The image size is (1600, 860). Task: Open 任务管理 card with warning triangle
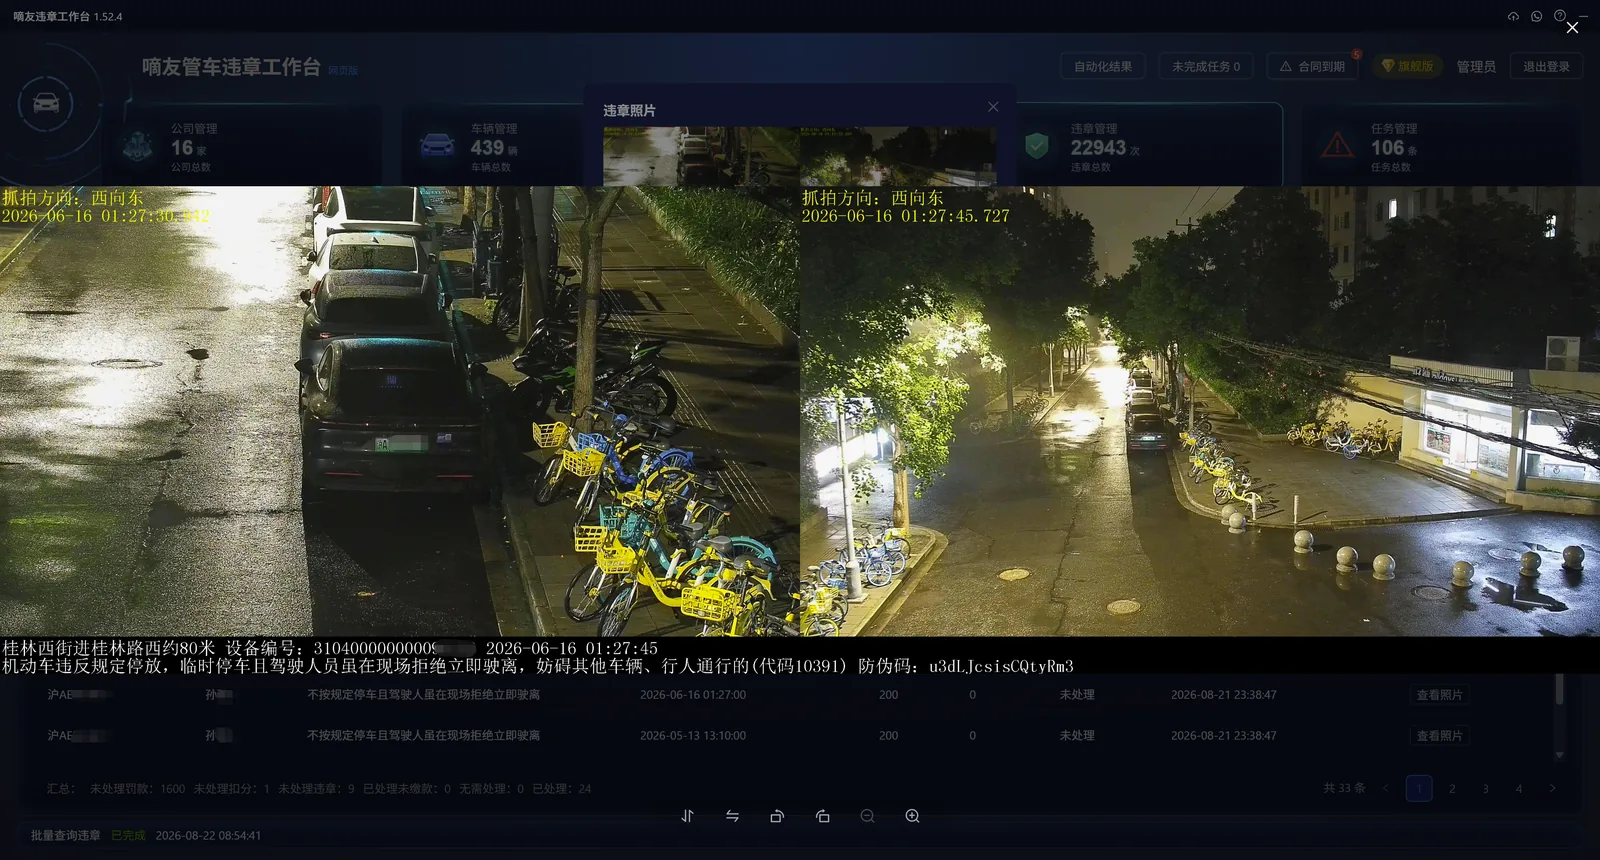(1440, 146)
